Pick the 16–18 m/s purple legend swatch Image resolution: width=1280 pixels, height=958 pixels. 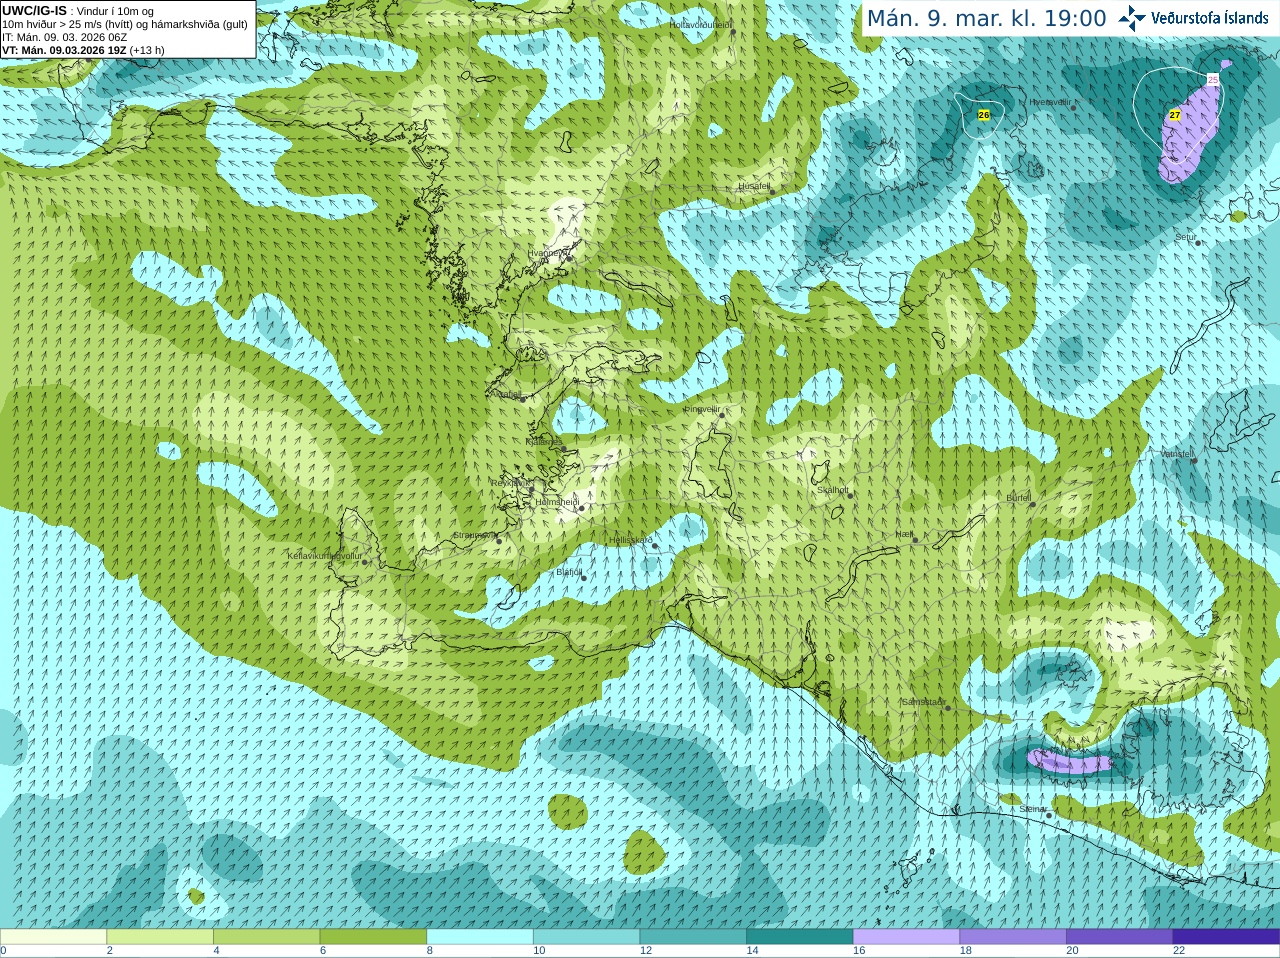pyautogui.click(x=906, y=937)
